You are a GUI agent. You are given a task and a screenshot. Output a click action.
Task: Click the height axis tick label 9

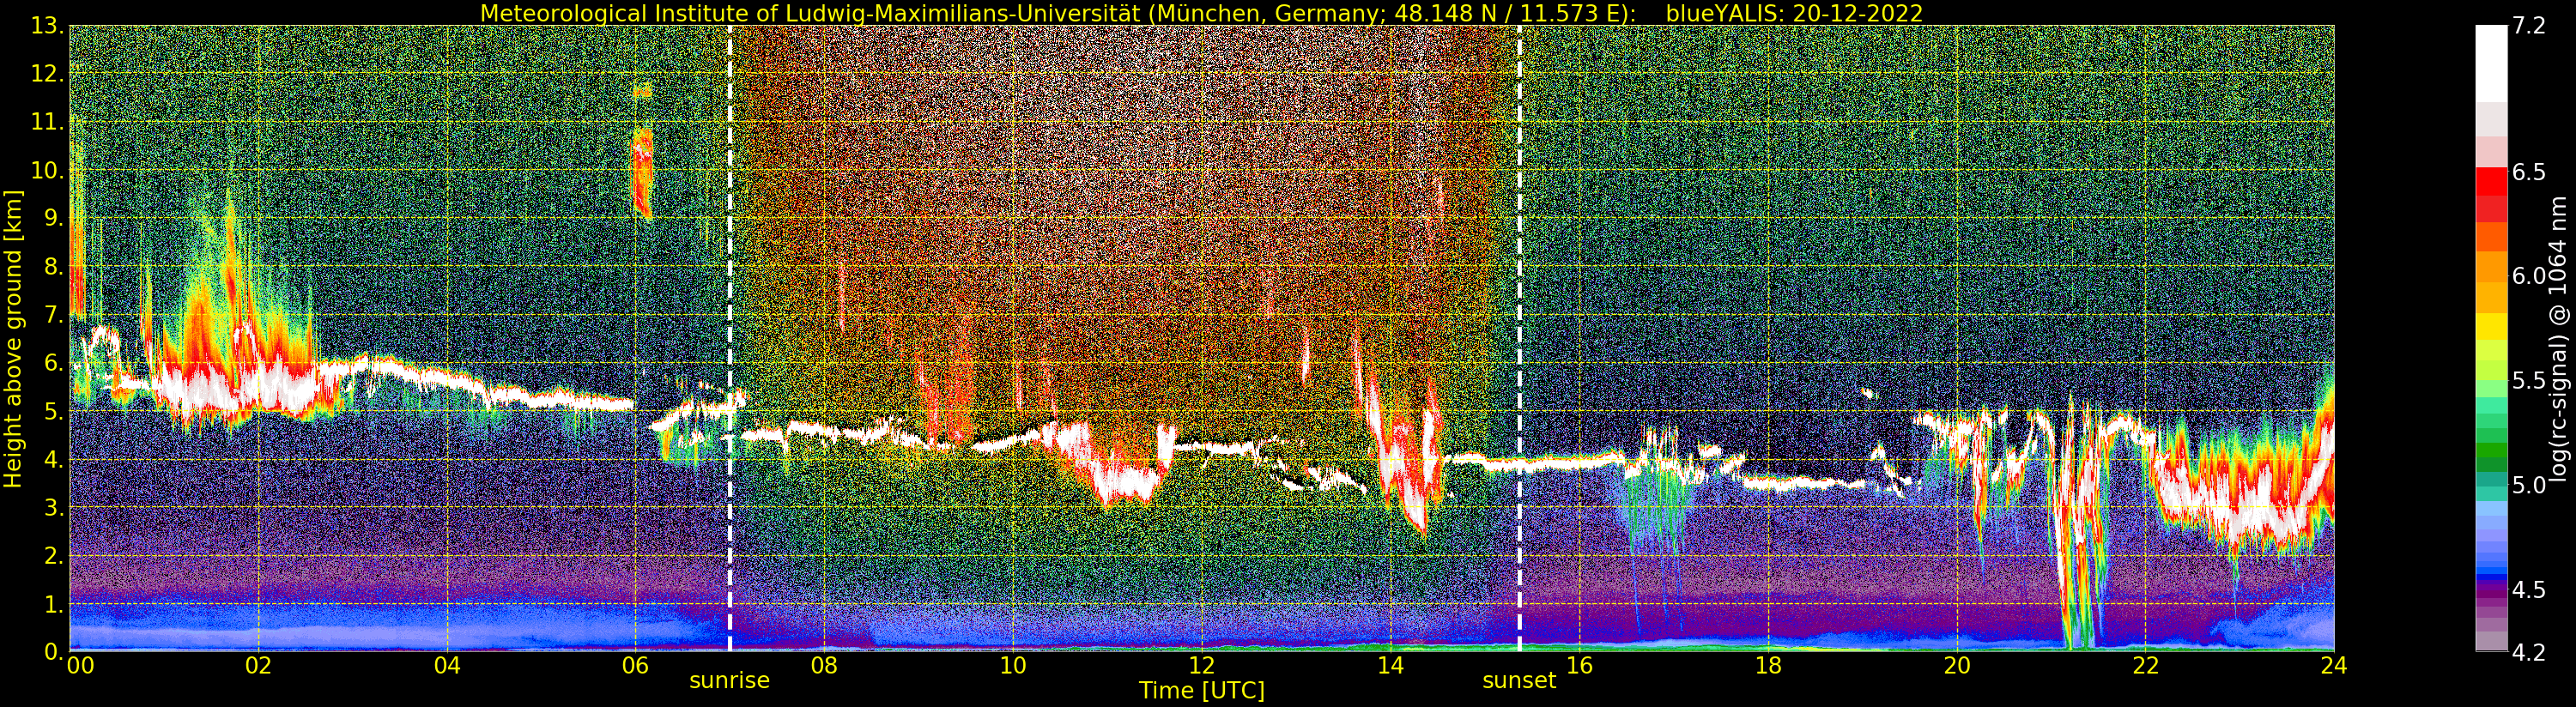click(54, 218)
